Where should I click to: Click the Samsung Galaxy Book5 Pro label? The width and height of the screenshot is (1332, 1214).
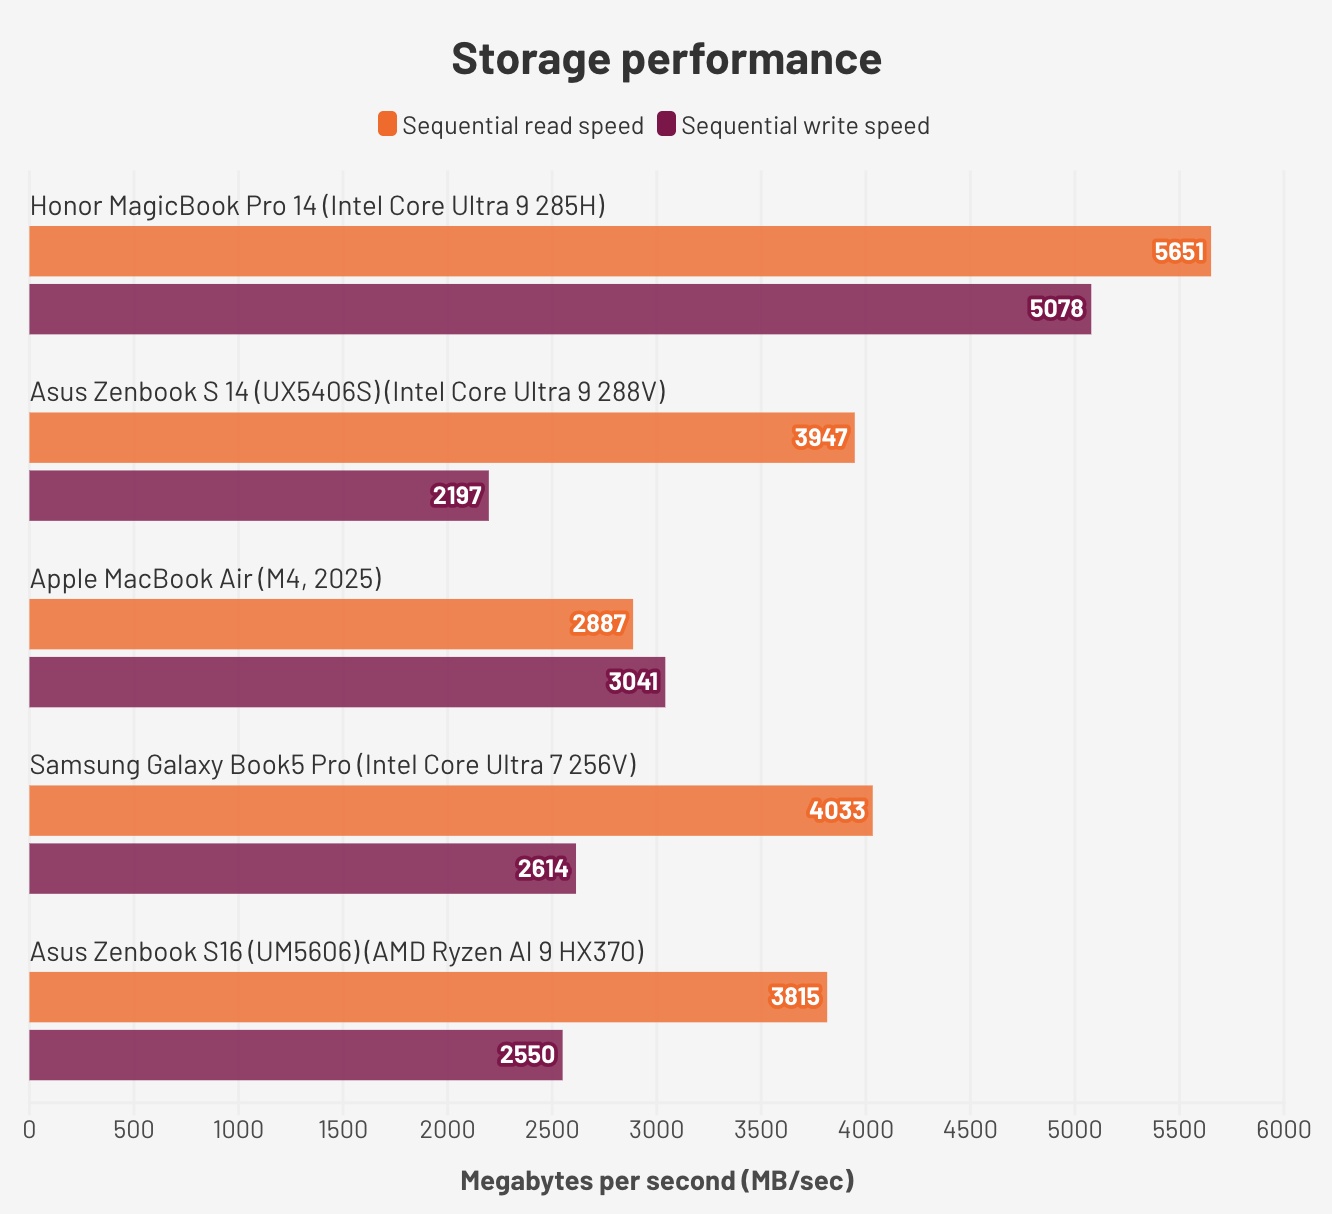tap(333, 765)
